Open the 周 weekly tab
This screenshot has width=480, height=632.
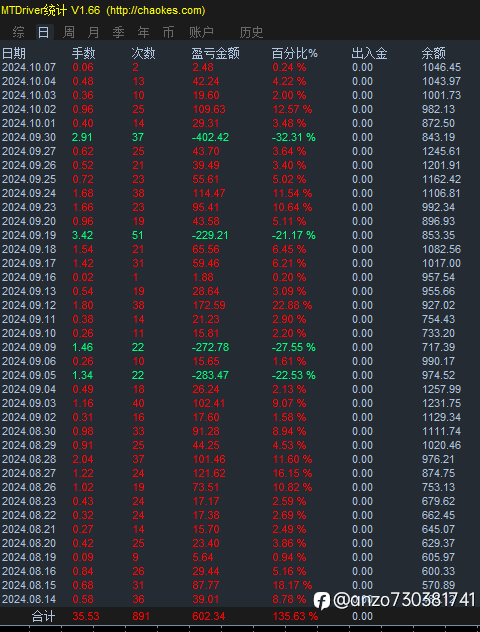pyautogui.click(x=69, y=32)
